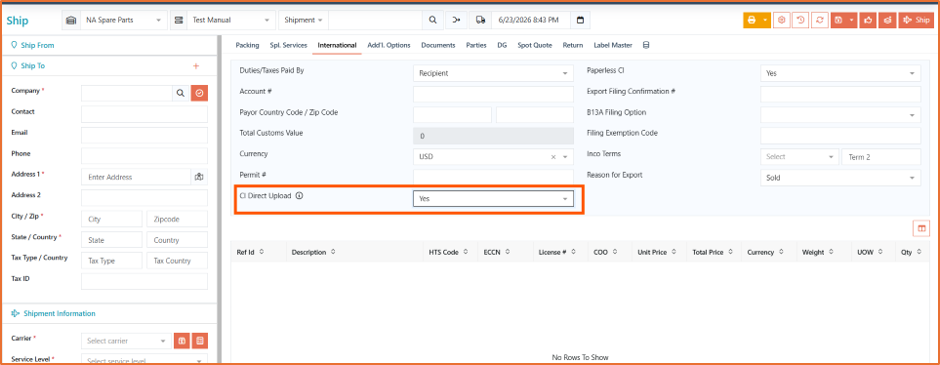Open the Reason for Export dropdown
The image size is (940, 365).
(840, 178)
